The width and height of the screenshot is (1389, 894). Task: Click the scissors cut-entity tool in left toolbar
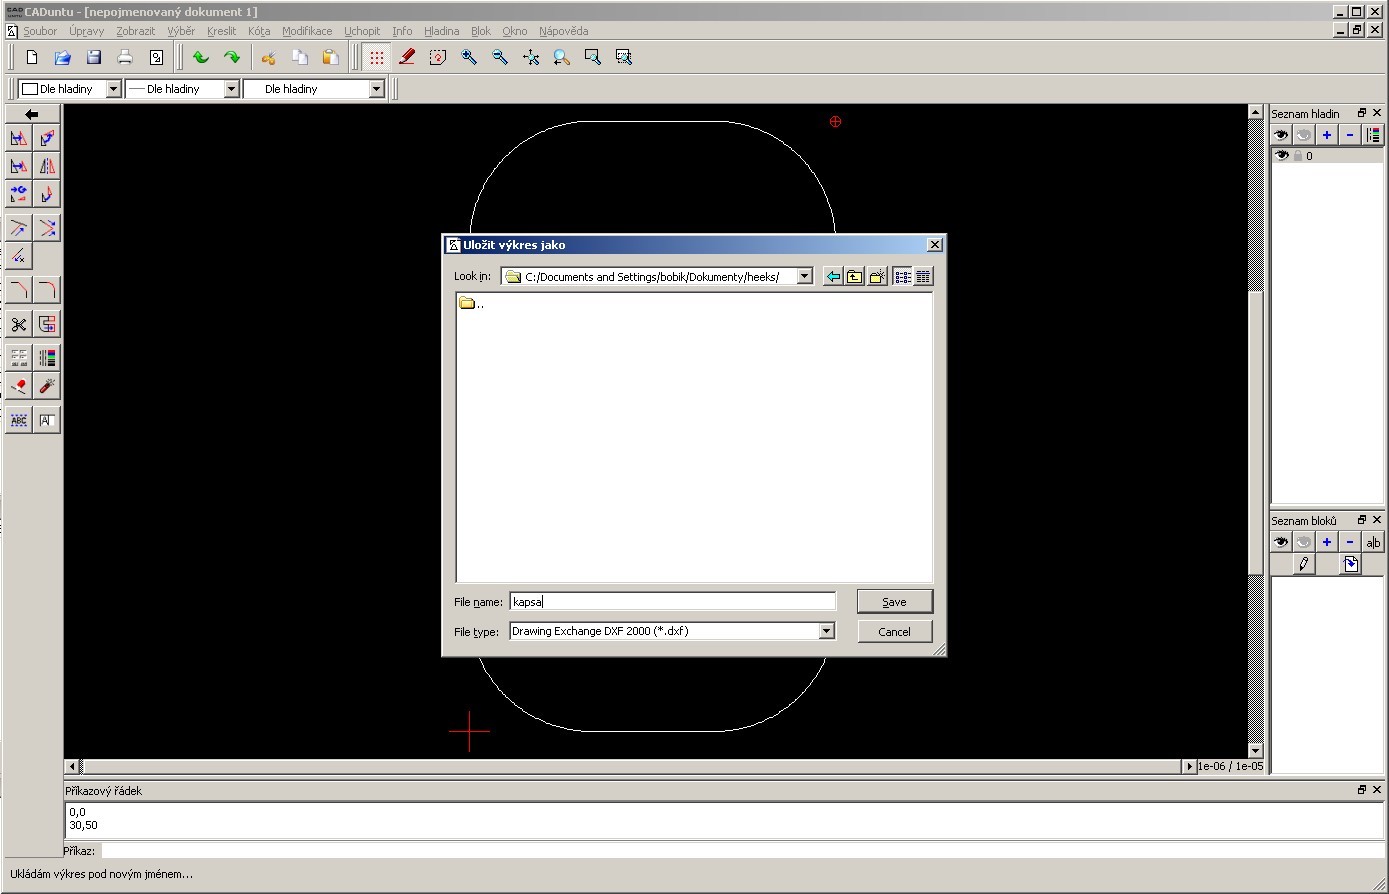[18, 324]
